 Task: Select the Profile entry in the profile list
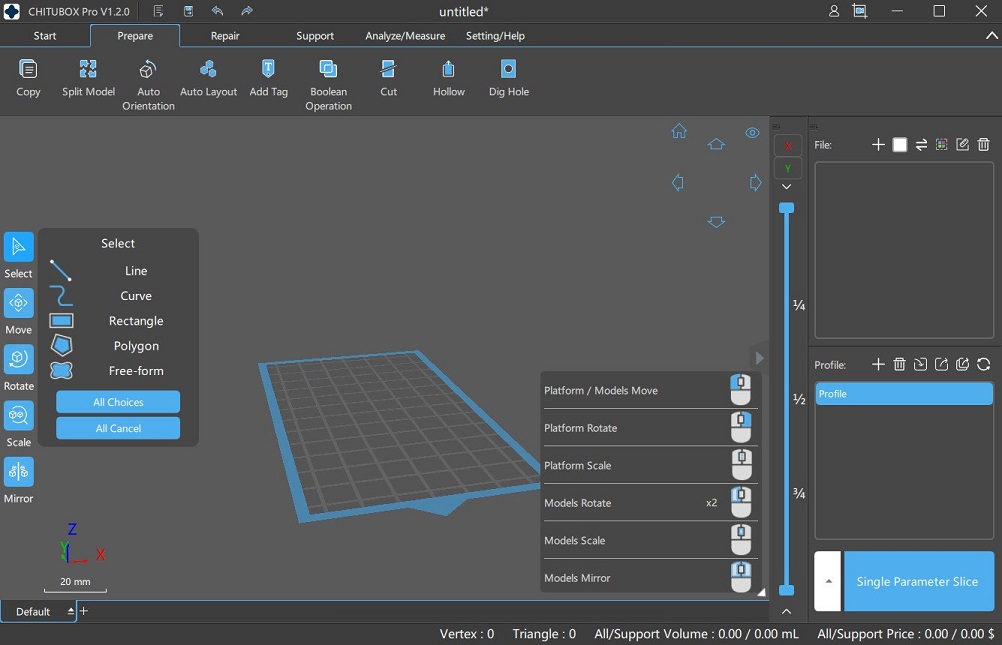(x=902, y=393)
